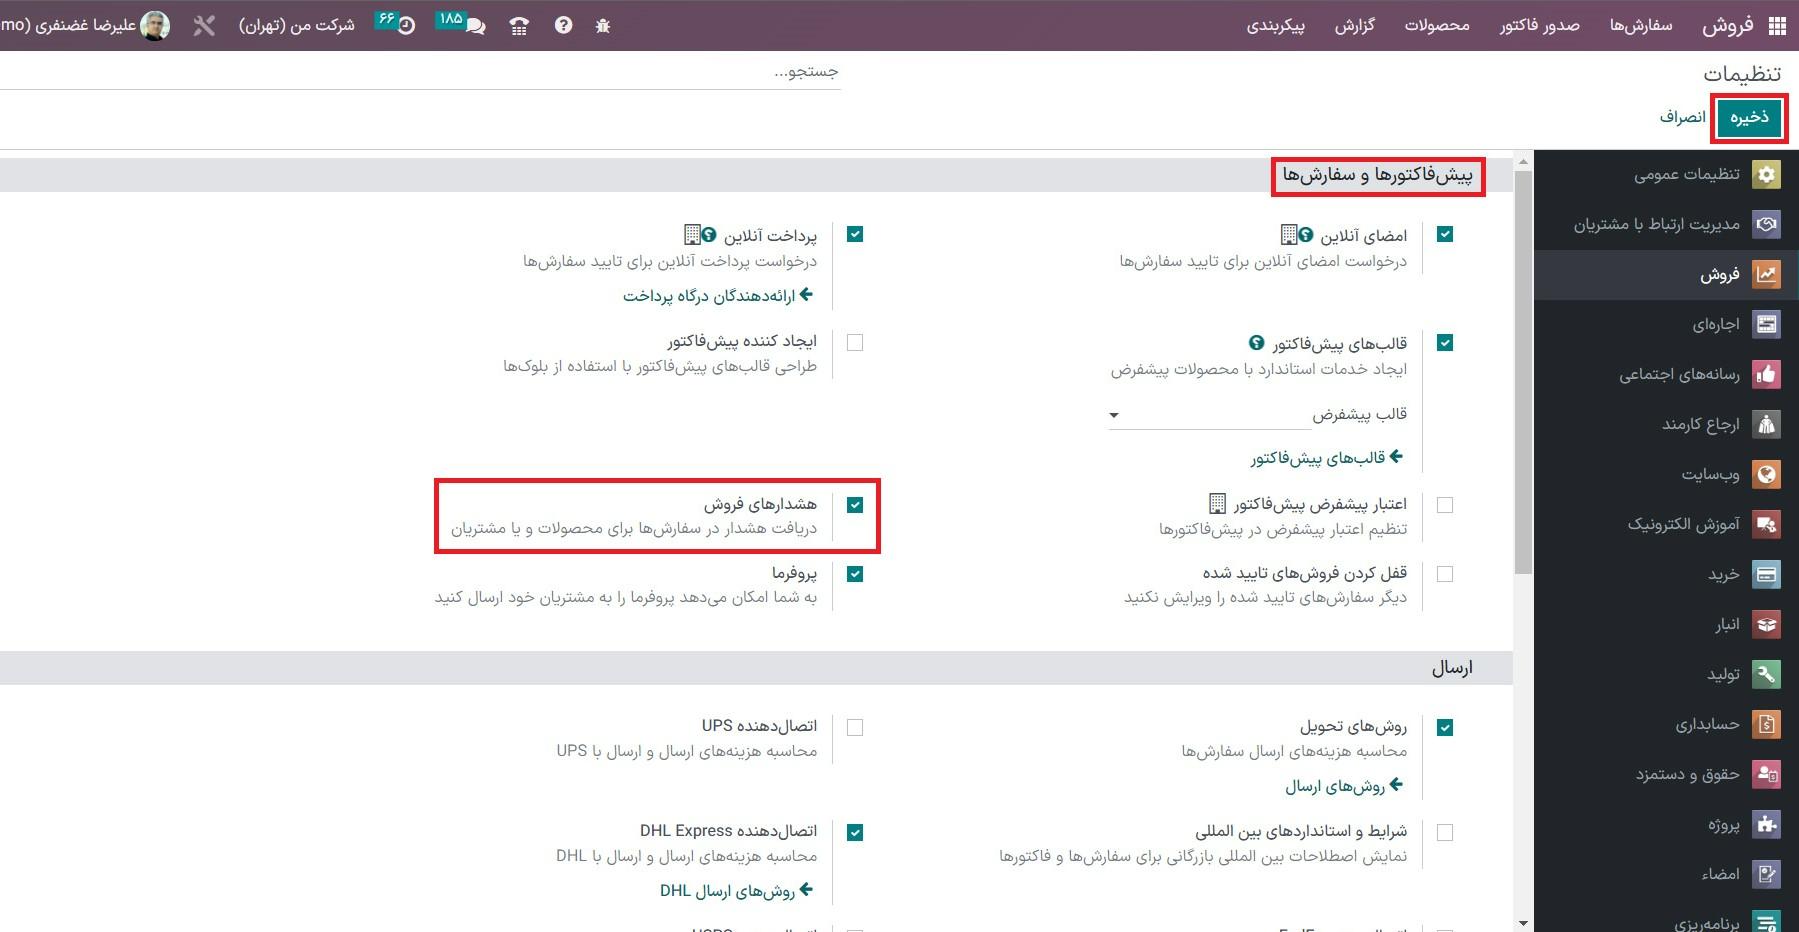Toggle the قالب‌های پیش‌فاکتور checkbox

(x=1445, y=343)
